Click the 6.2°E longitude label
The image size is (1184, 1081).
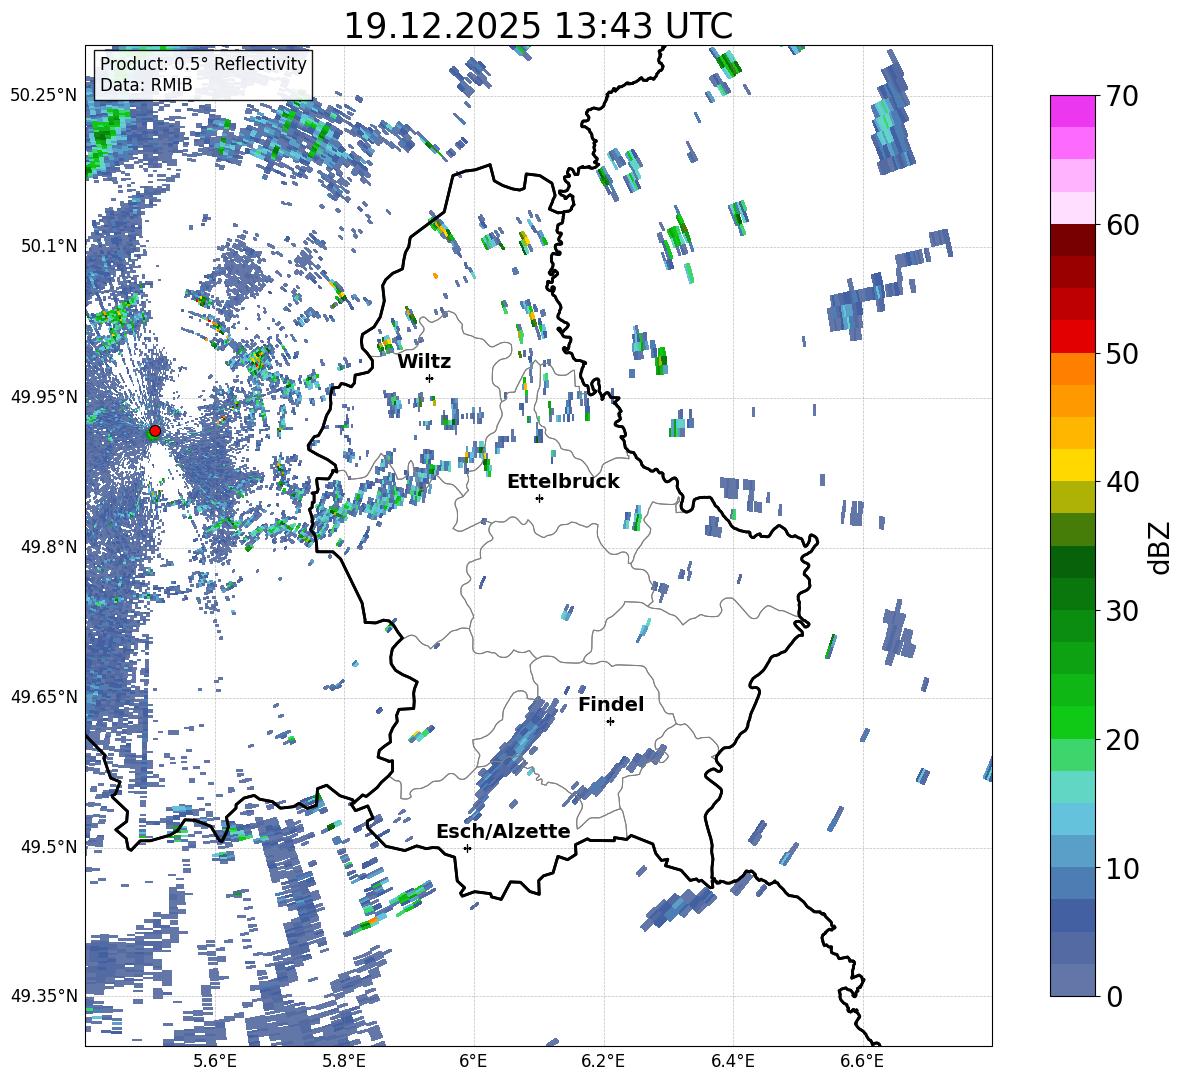[603, 1061]
